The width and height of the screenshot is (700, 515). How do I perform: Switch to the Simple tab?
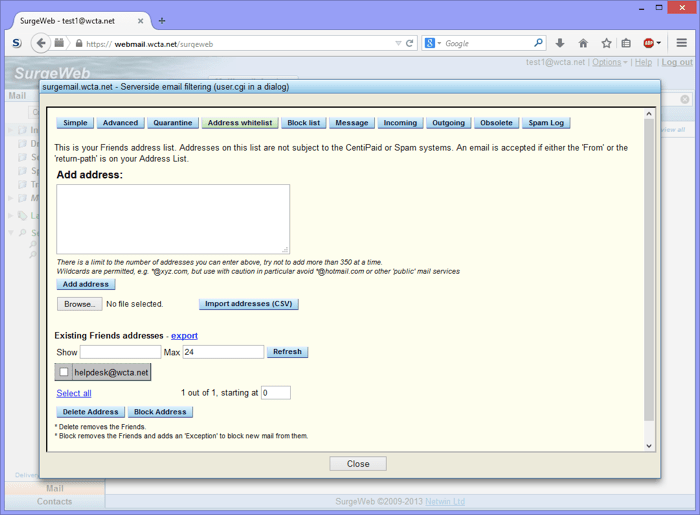point(75,123)
